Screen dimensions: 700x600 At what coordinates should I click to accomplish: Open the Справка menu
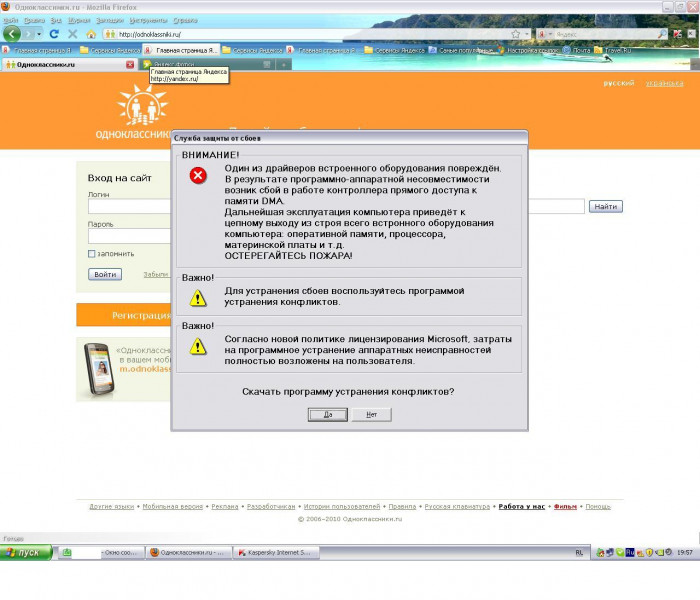click(185, 21)
